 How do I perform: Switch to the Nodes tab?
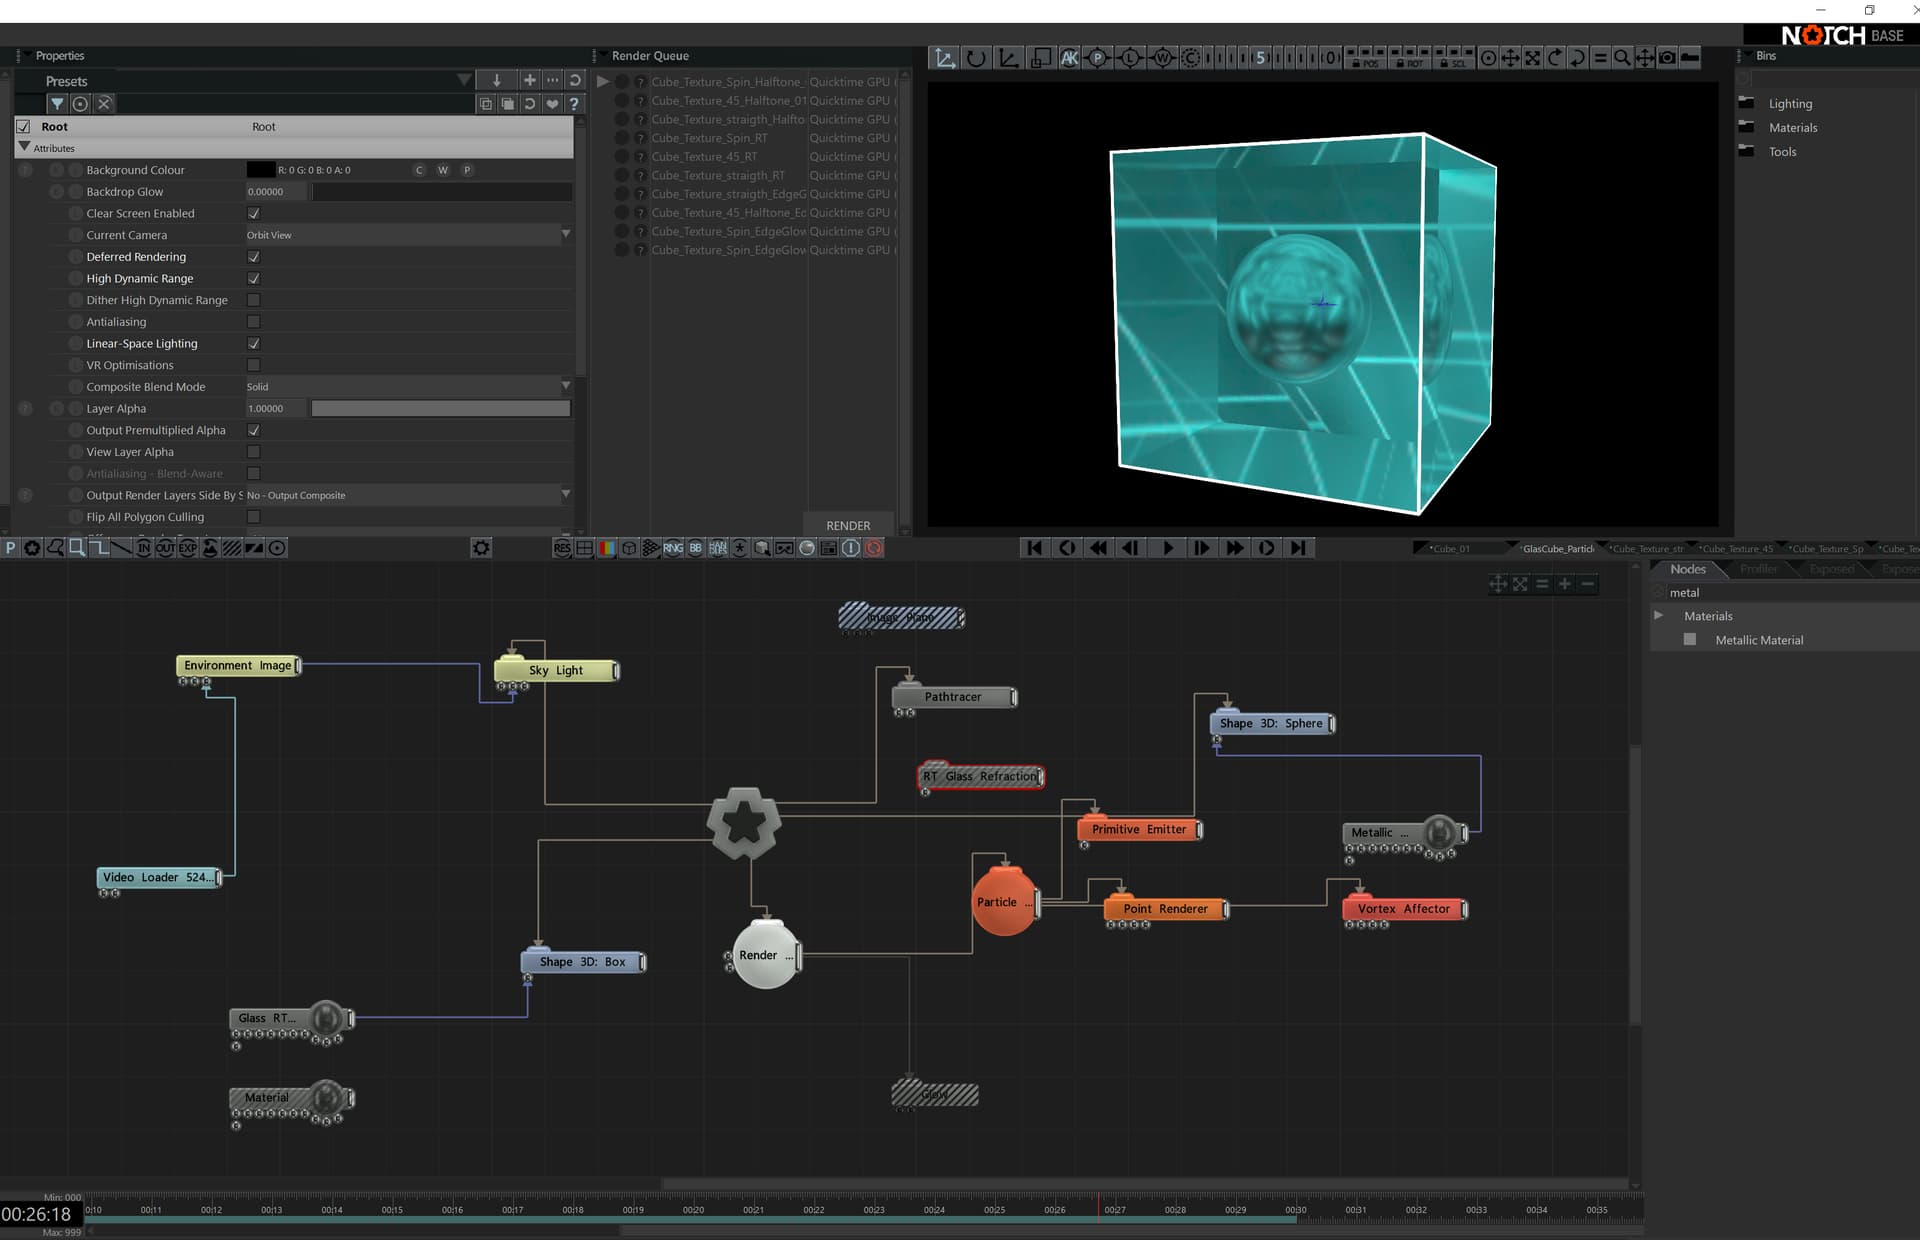click(x=1688, y=569)
